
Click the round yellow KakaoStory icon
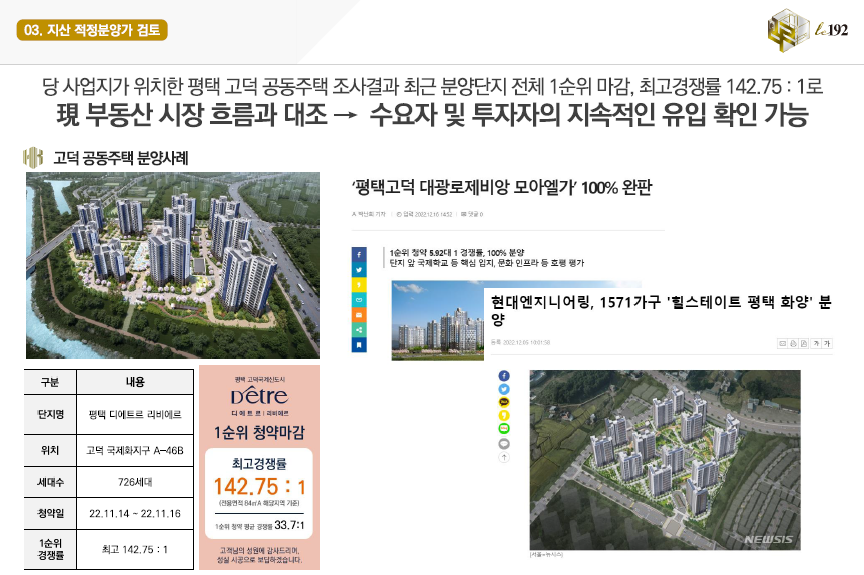pyautogui.click(x=504, y=415)
